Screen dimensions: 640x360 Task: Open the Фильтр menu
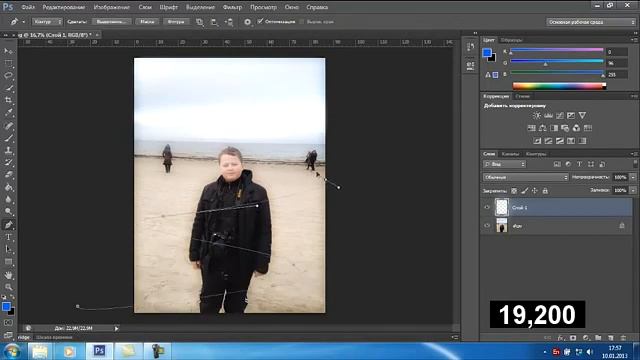(232, 7)
